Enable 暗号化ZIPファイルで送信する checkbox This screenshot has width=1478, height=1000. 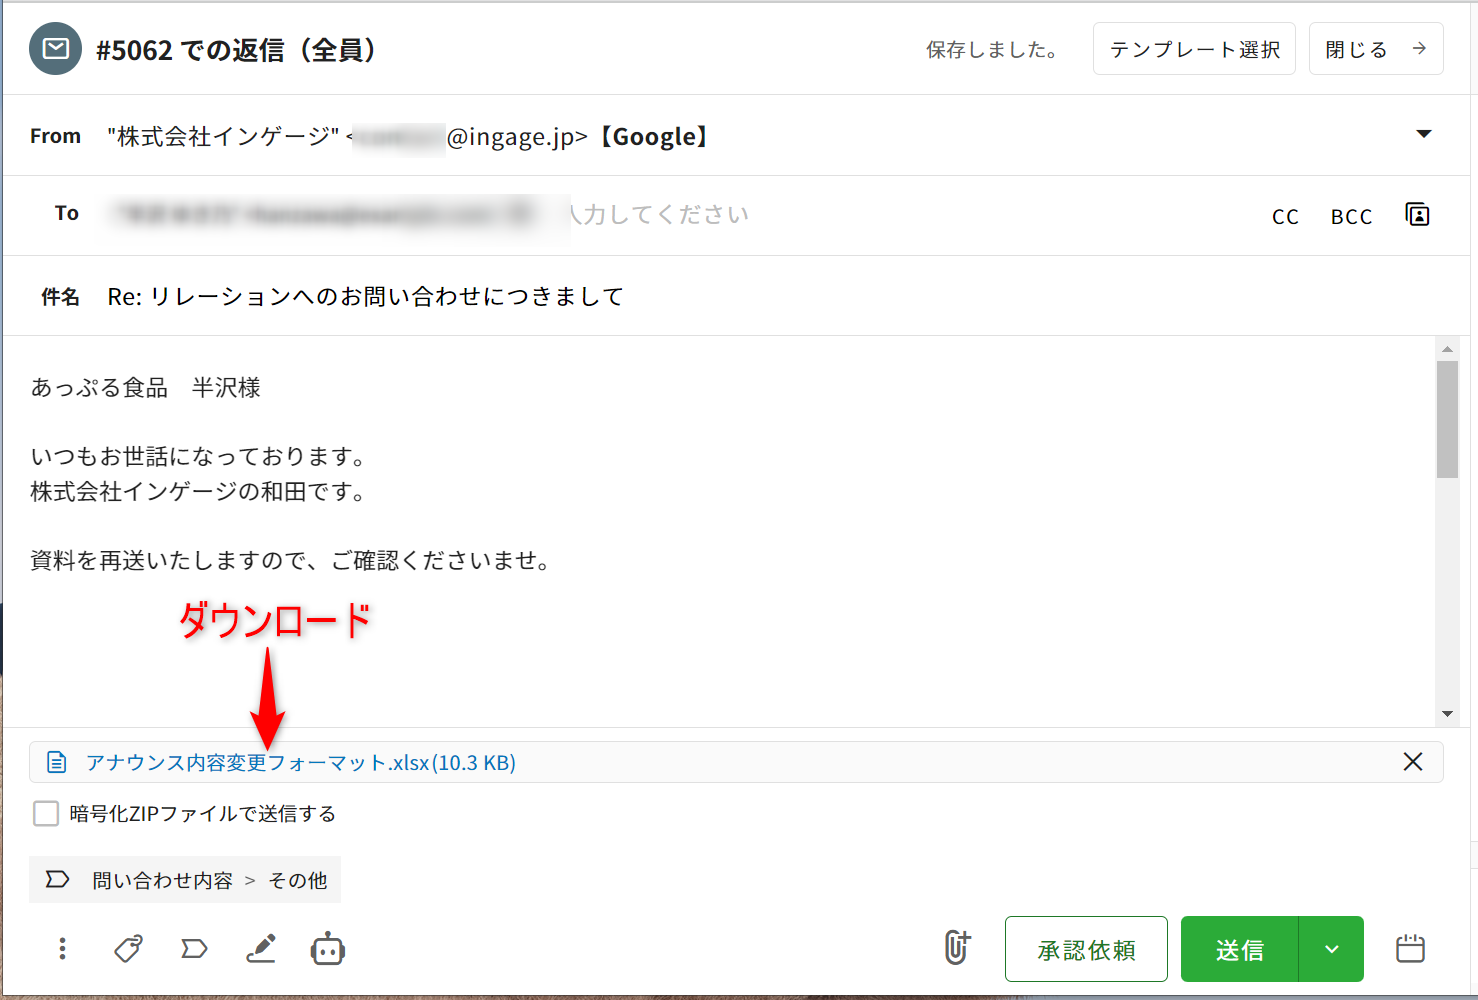point(46,814)
